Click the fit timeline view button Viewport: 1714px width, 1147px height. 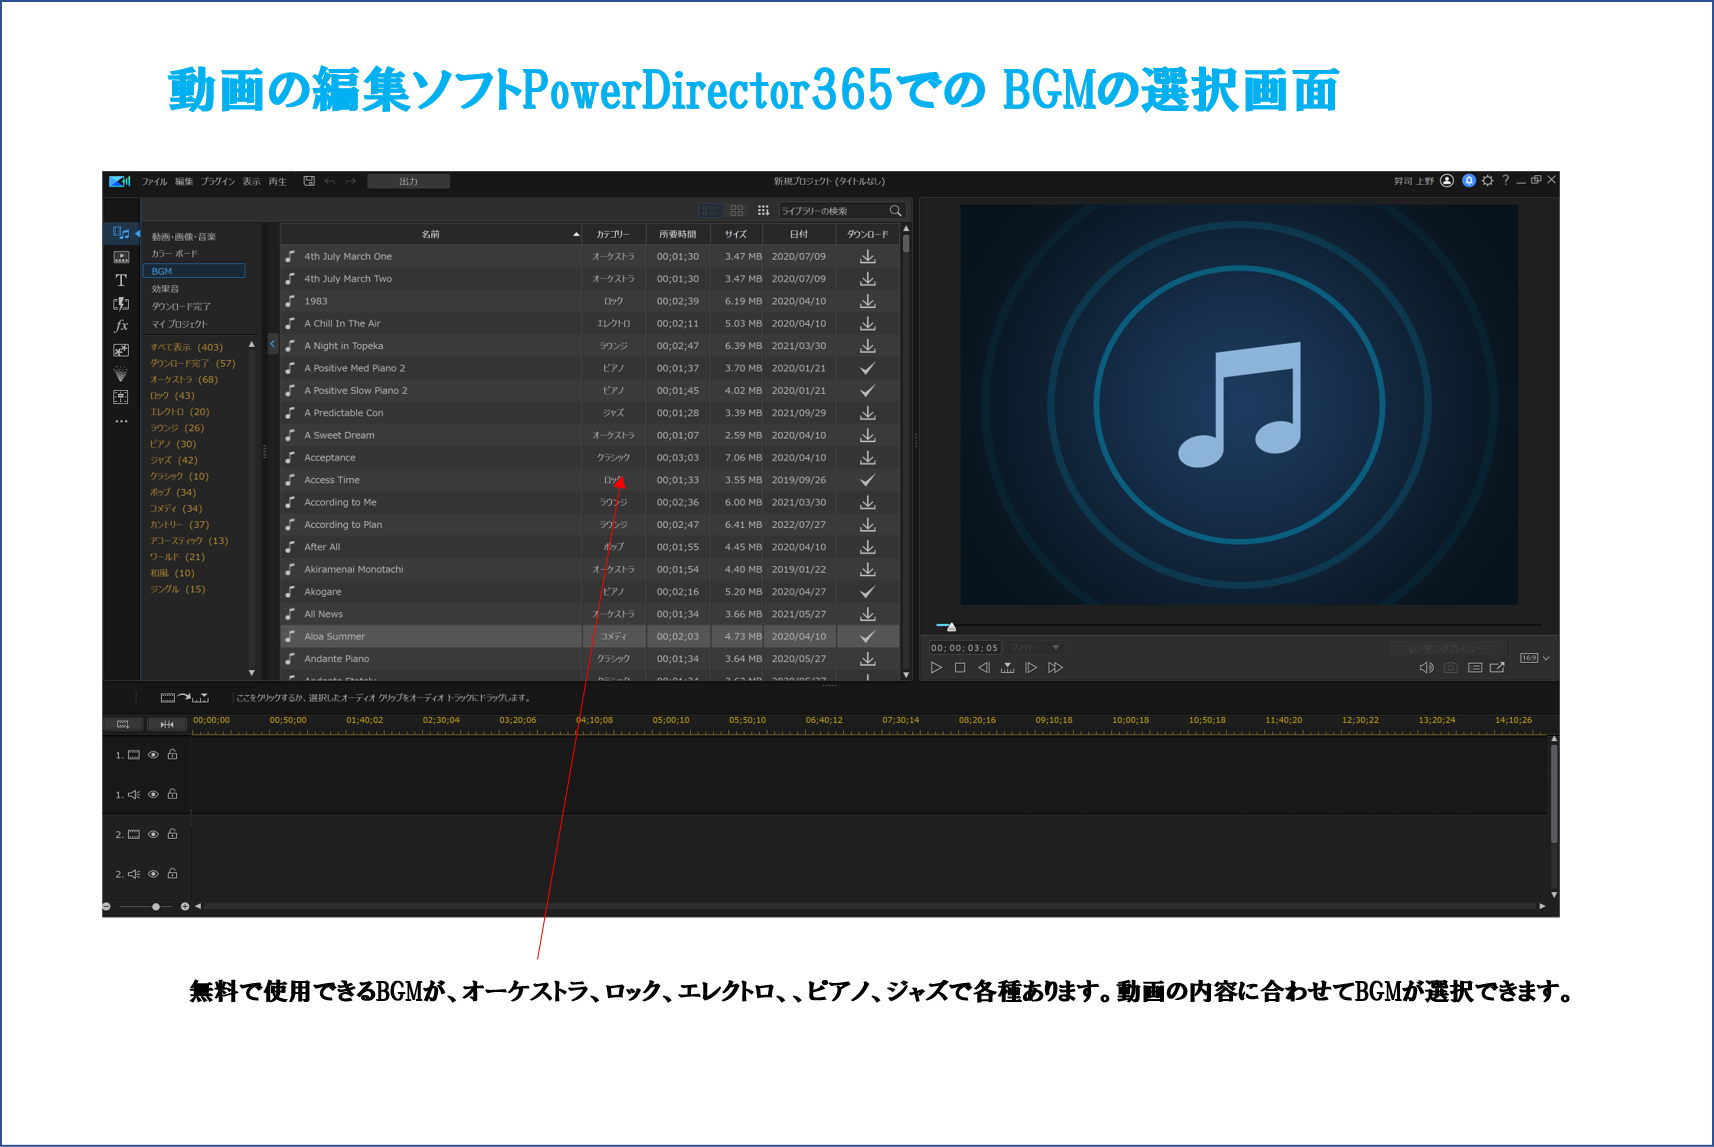point(167,724)
